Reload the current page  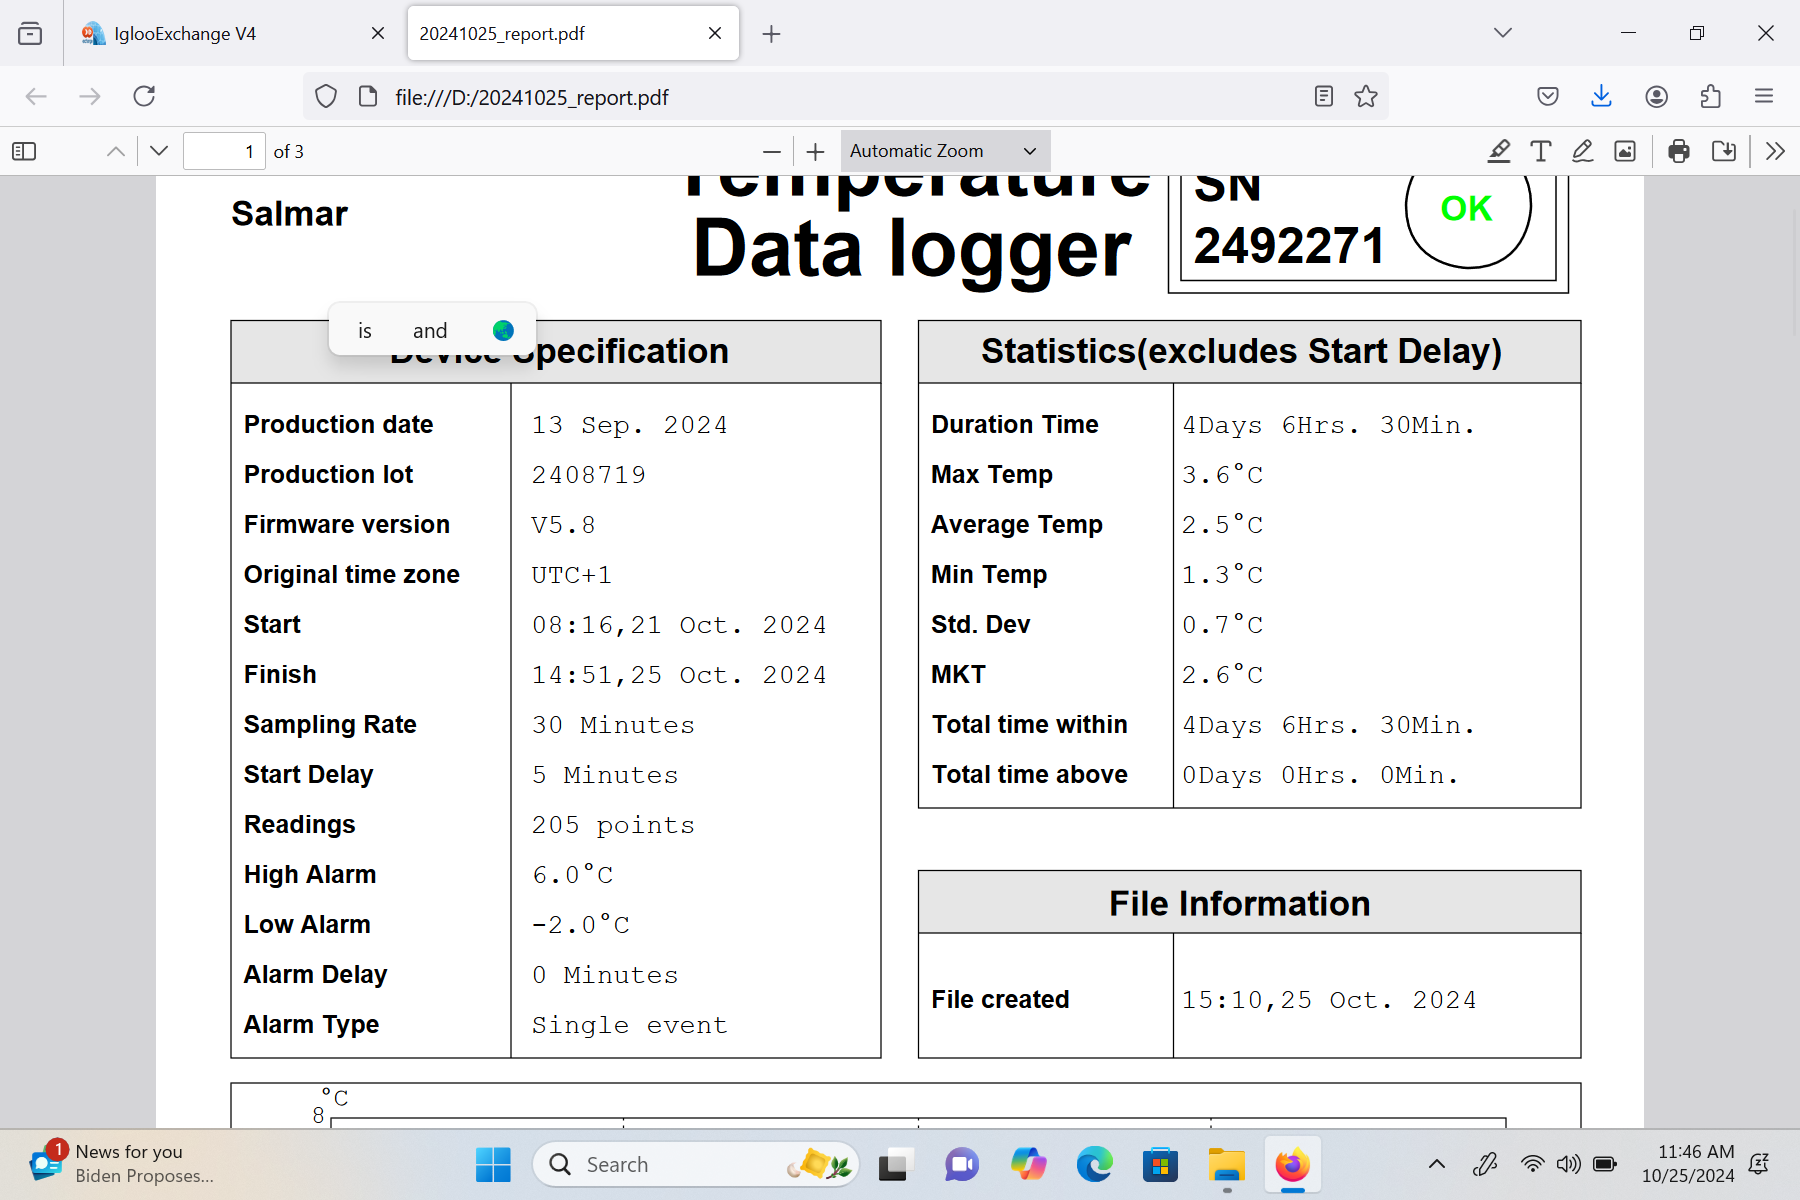point(144,96)
